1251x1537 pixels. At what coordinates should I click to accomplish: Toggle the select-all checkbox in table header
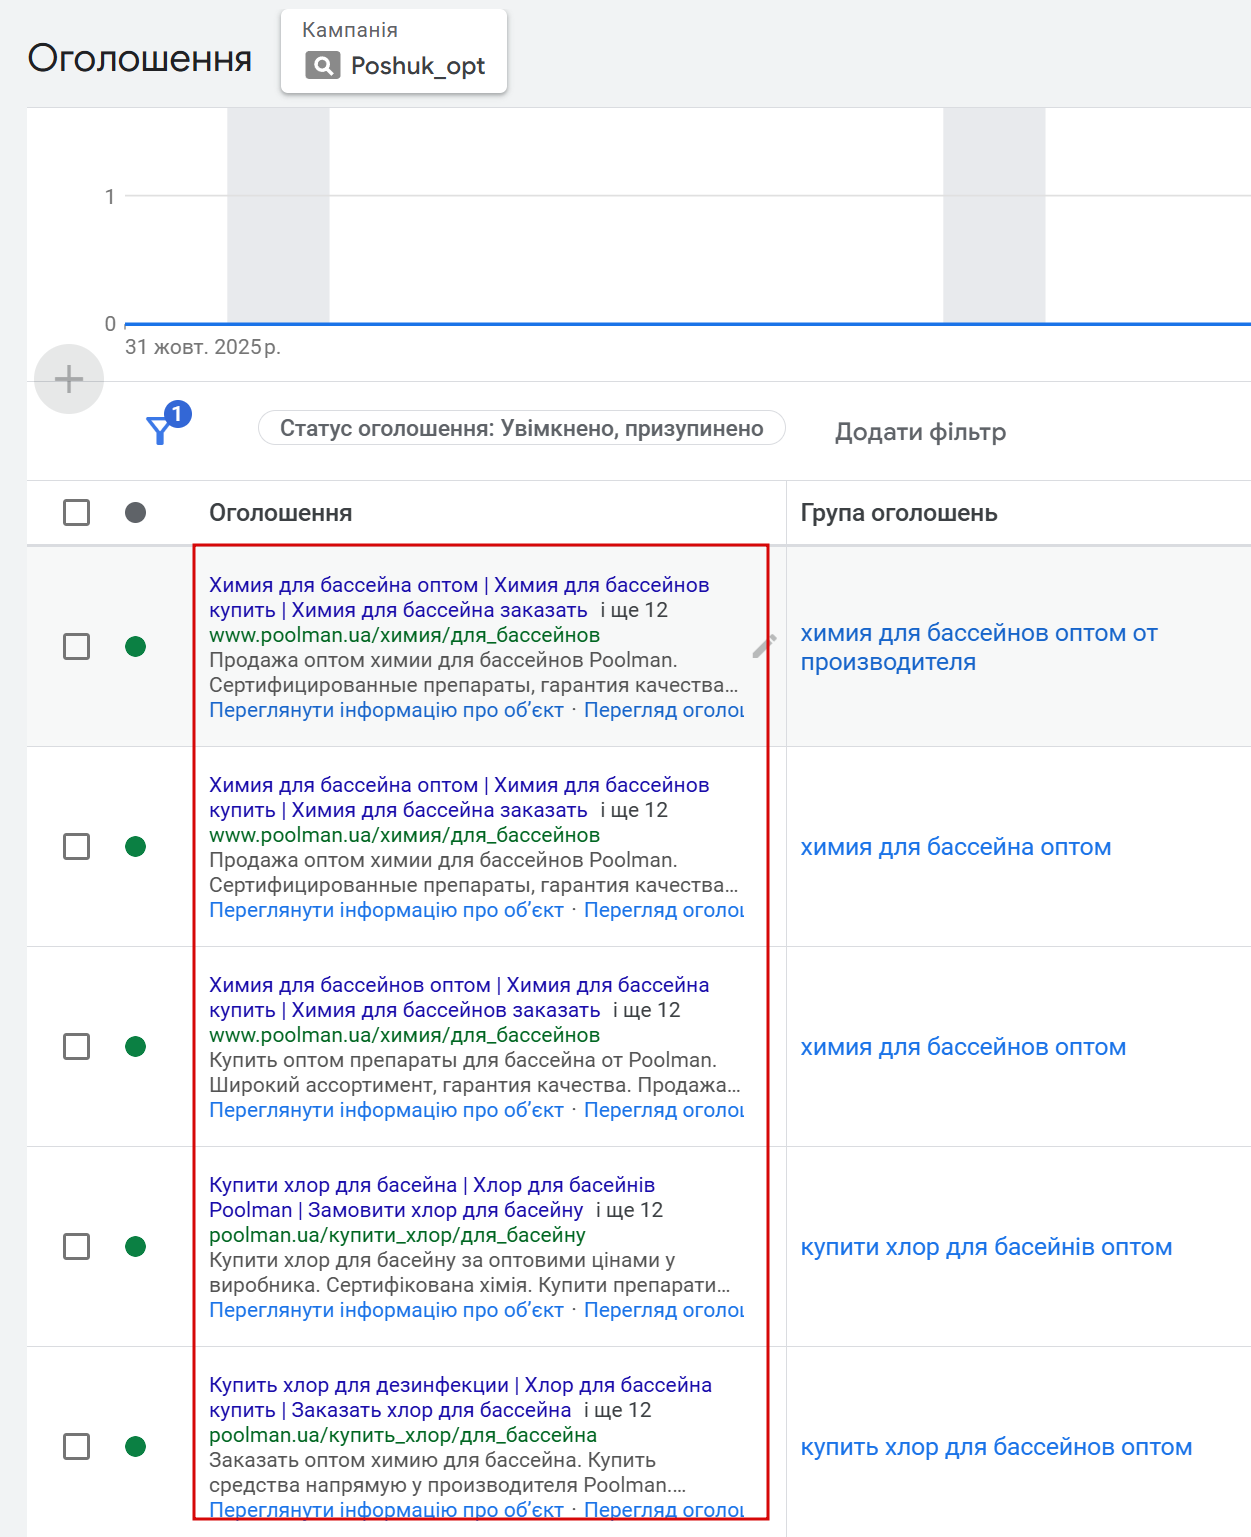(x=77, y=513)
